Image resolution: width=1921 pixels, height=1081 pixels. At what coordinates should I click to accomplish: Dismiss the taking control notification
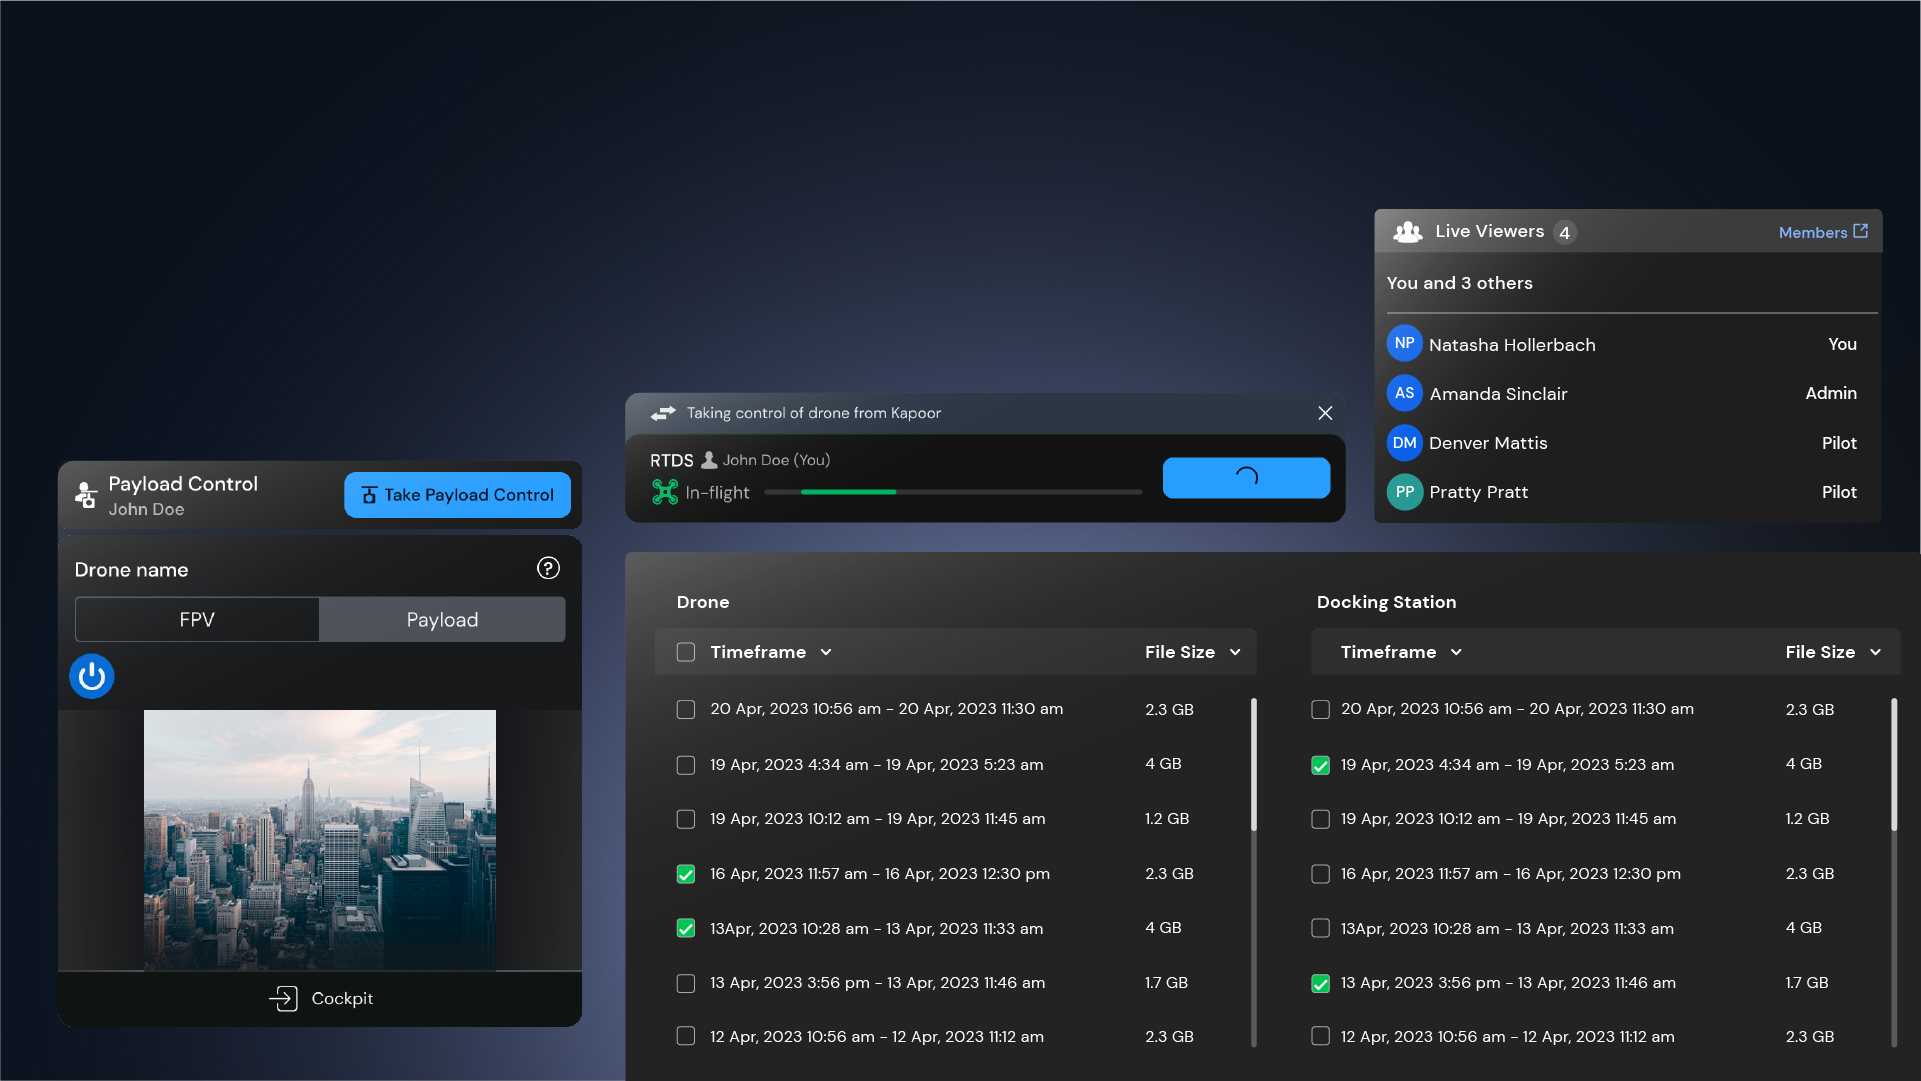(1325, 413)
